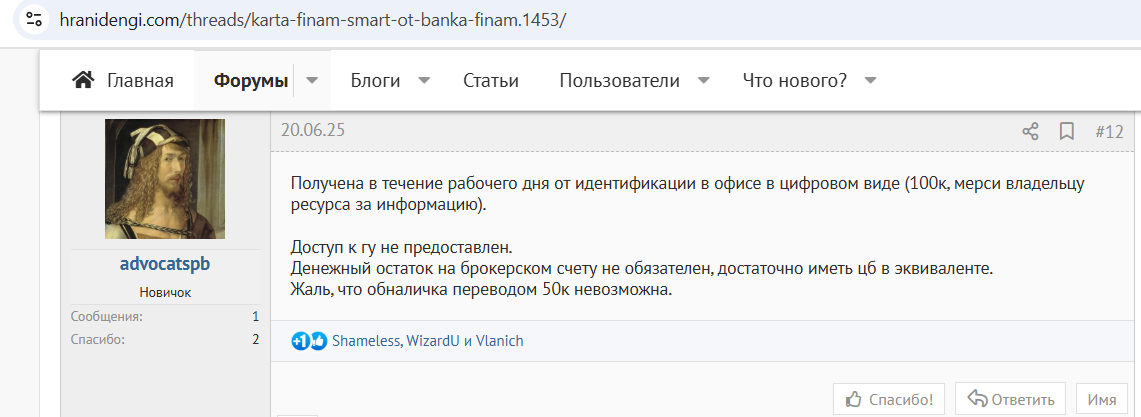Click the thumbs-up reaction icon near Shameless

coord(319,341)
